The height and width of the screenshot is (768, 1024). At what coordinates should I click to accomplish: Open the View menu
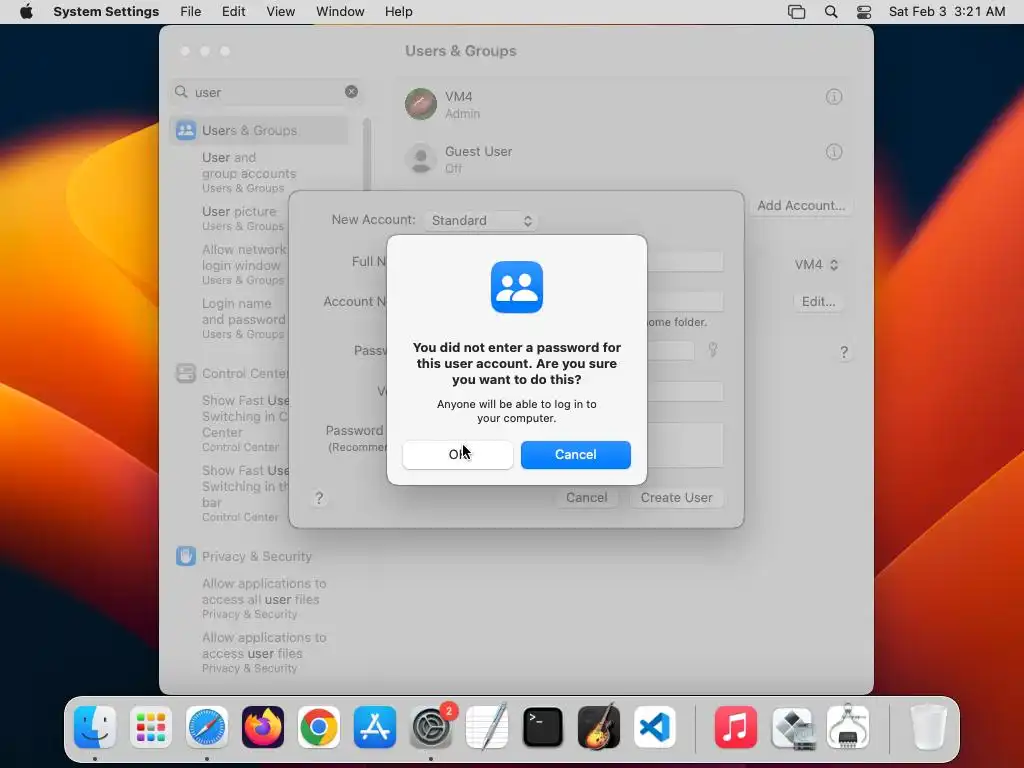(x=280, y=12)
